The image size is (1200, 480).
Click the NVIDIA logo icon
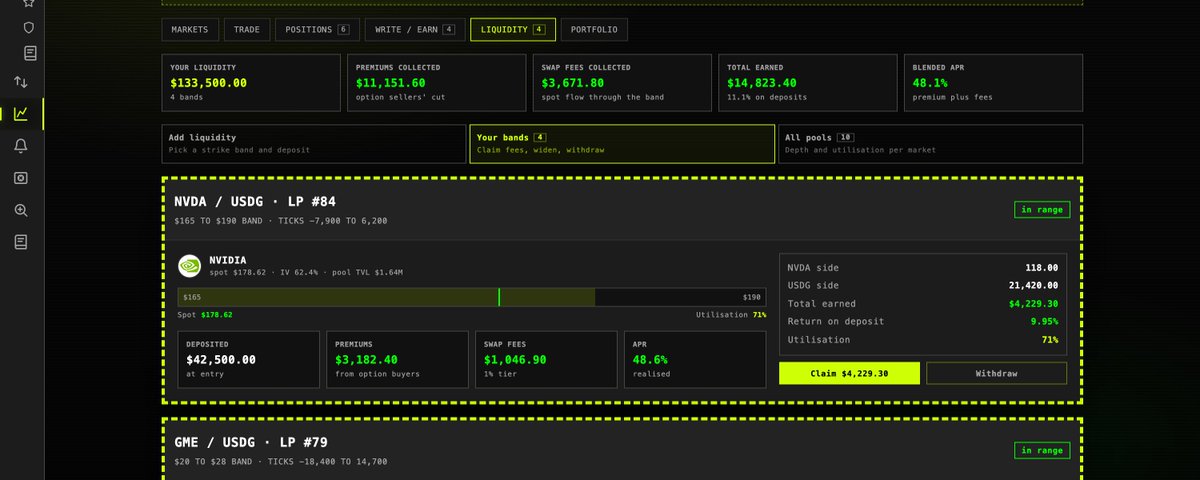pos(189,265)
